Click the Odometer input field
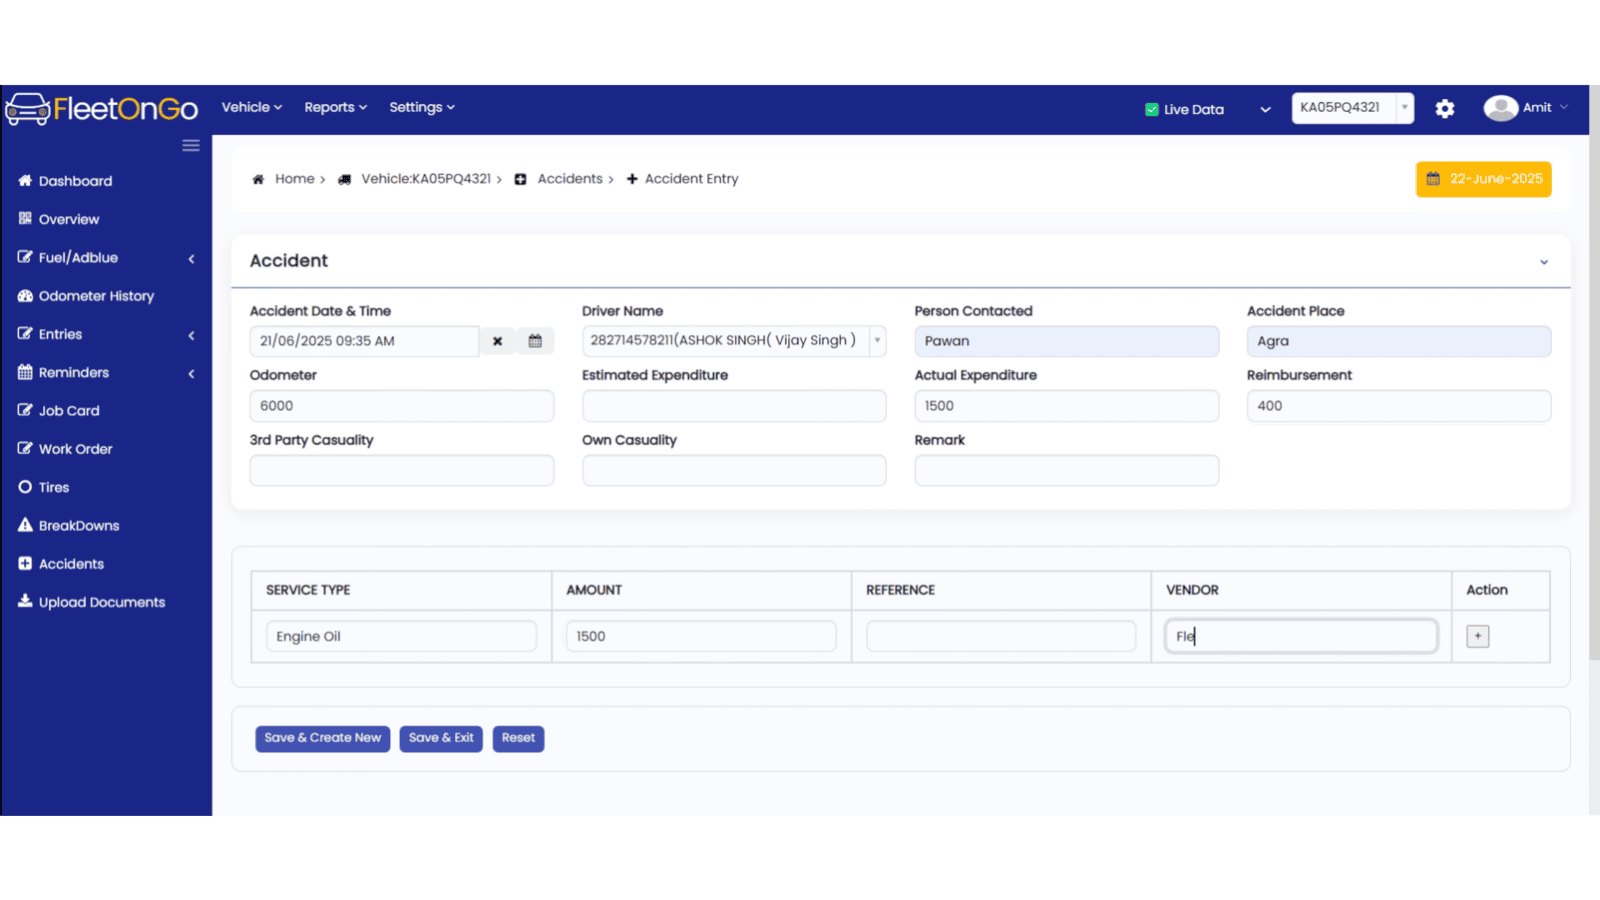 click(401, 406)
